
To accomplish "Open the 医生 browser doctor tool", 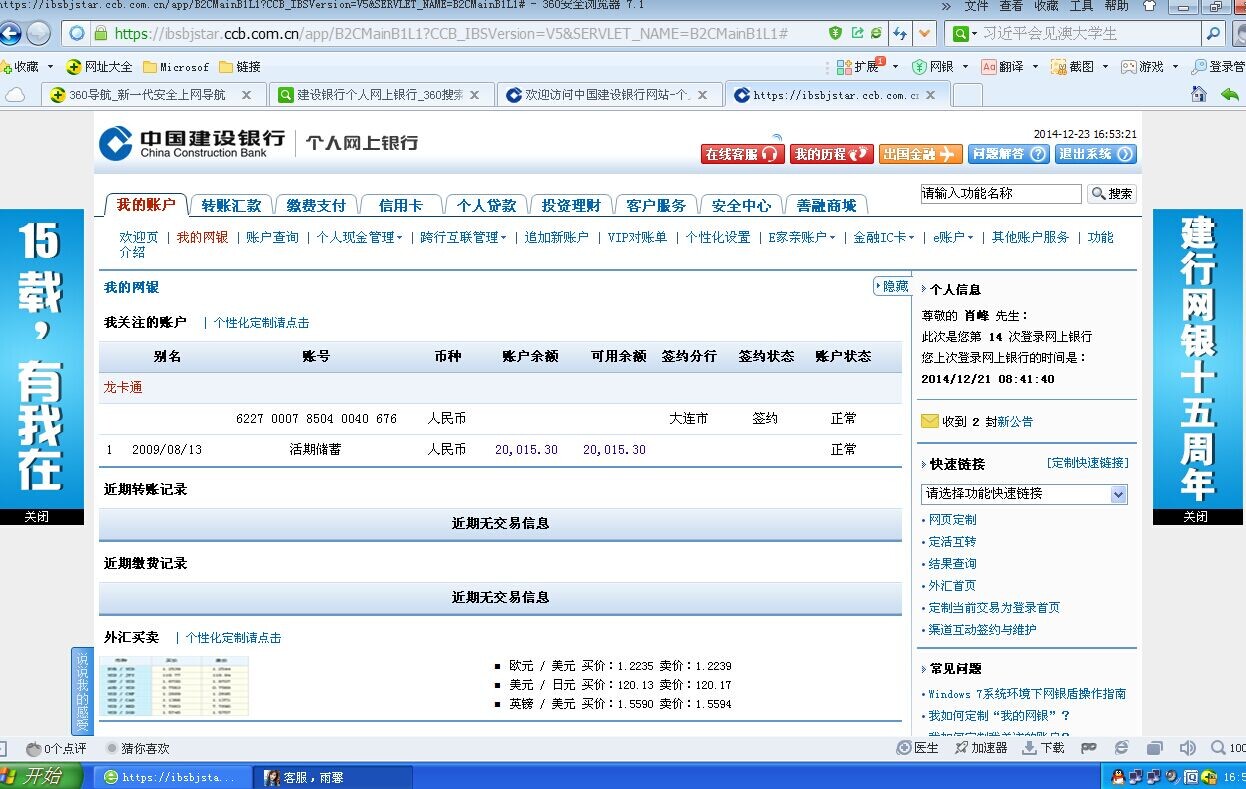I will (917, 748).
